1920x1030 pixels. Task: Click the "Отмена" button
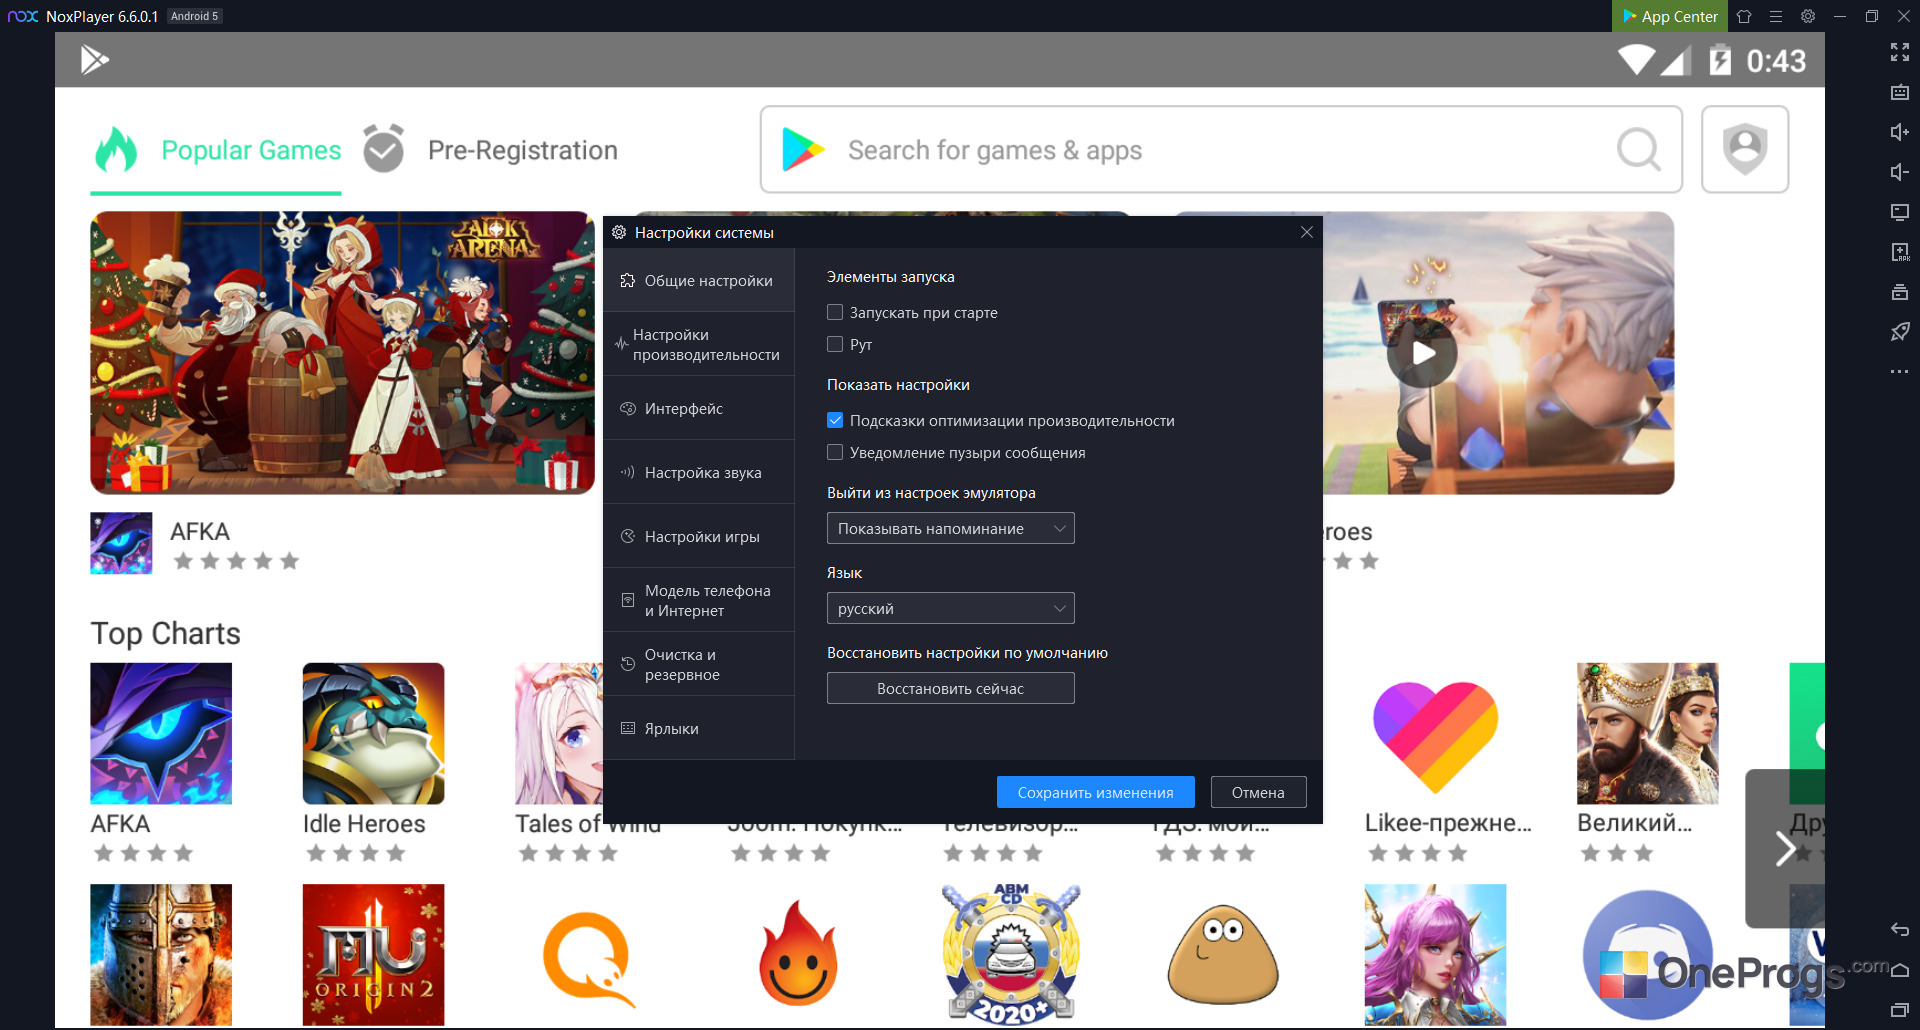coord(1258,792)
